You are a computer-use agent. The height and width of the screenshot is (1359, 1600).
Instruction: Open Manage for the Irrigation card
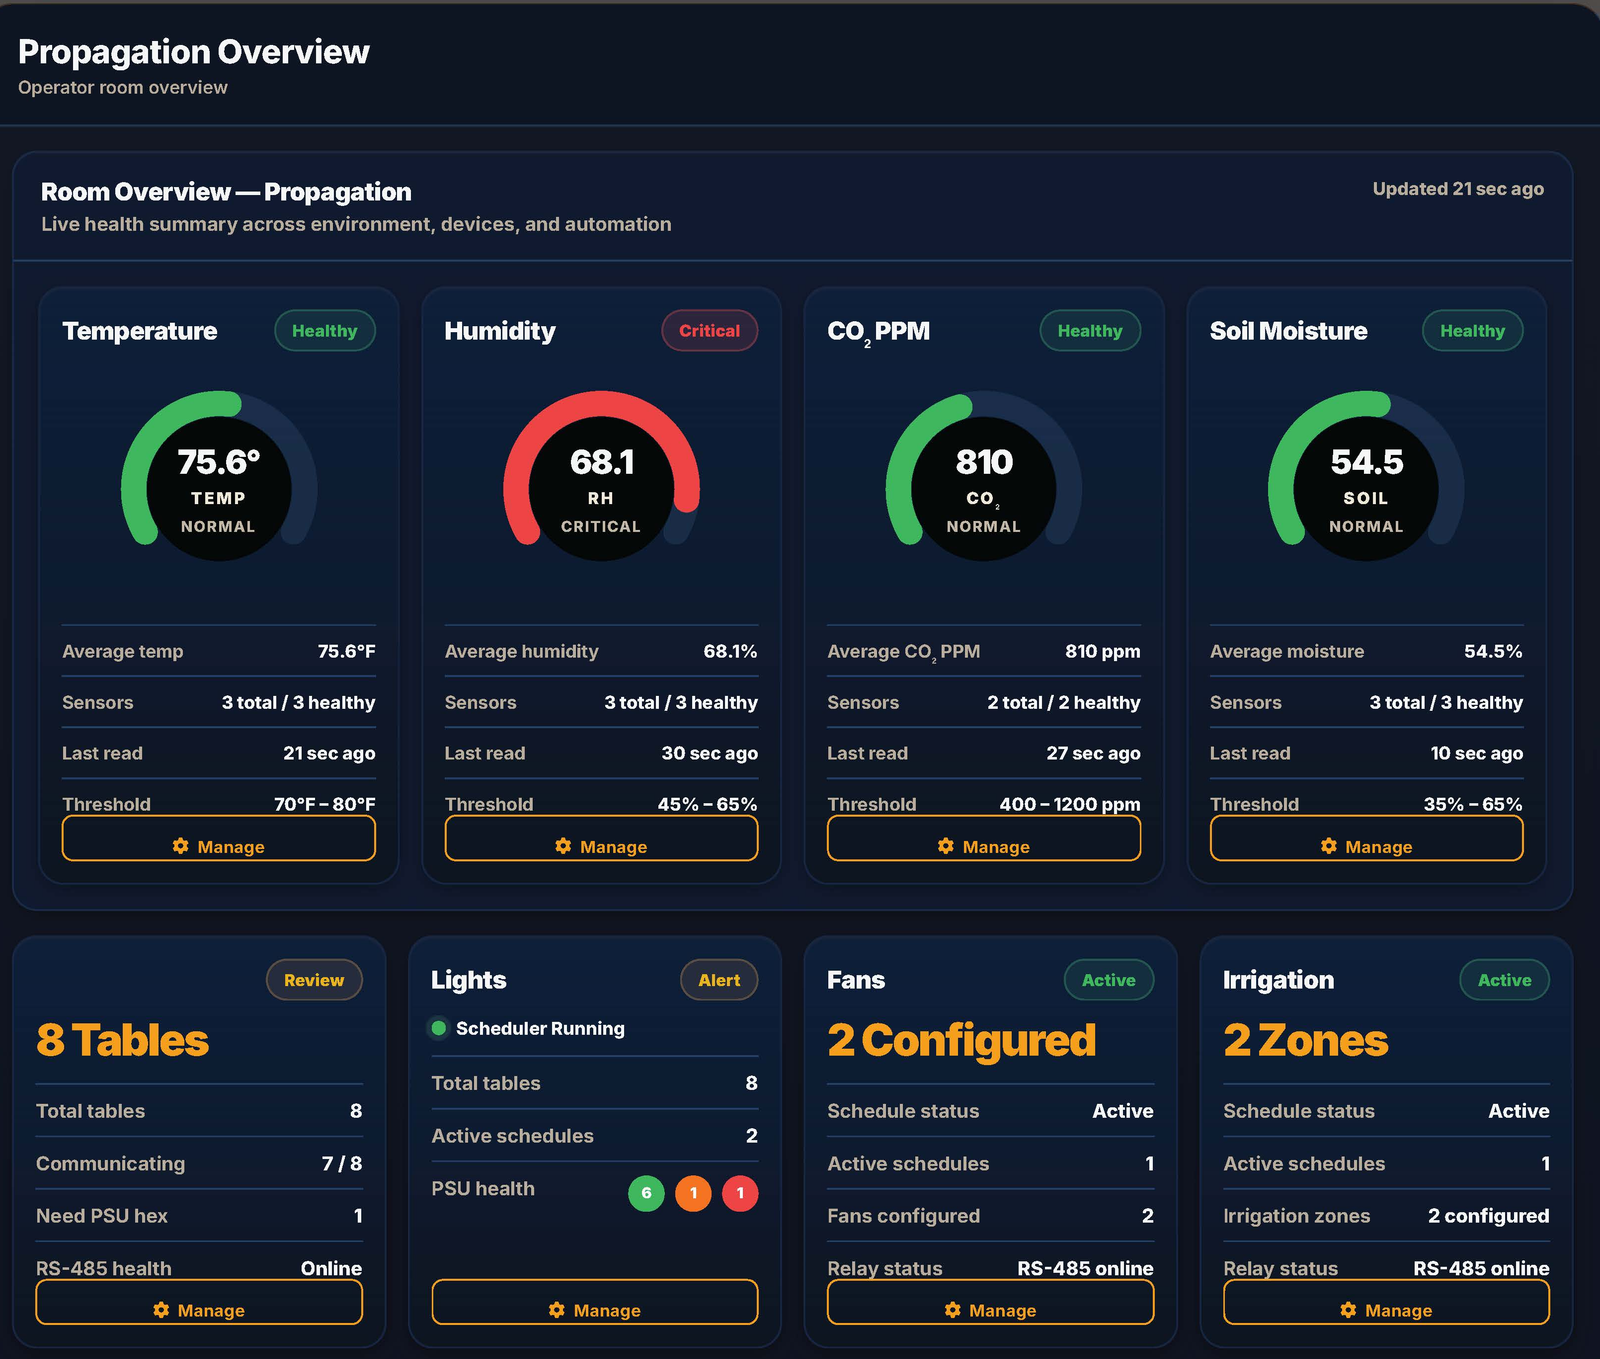[1386, 1302]
